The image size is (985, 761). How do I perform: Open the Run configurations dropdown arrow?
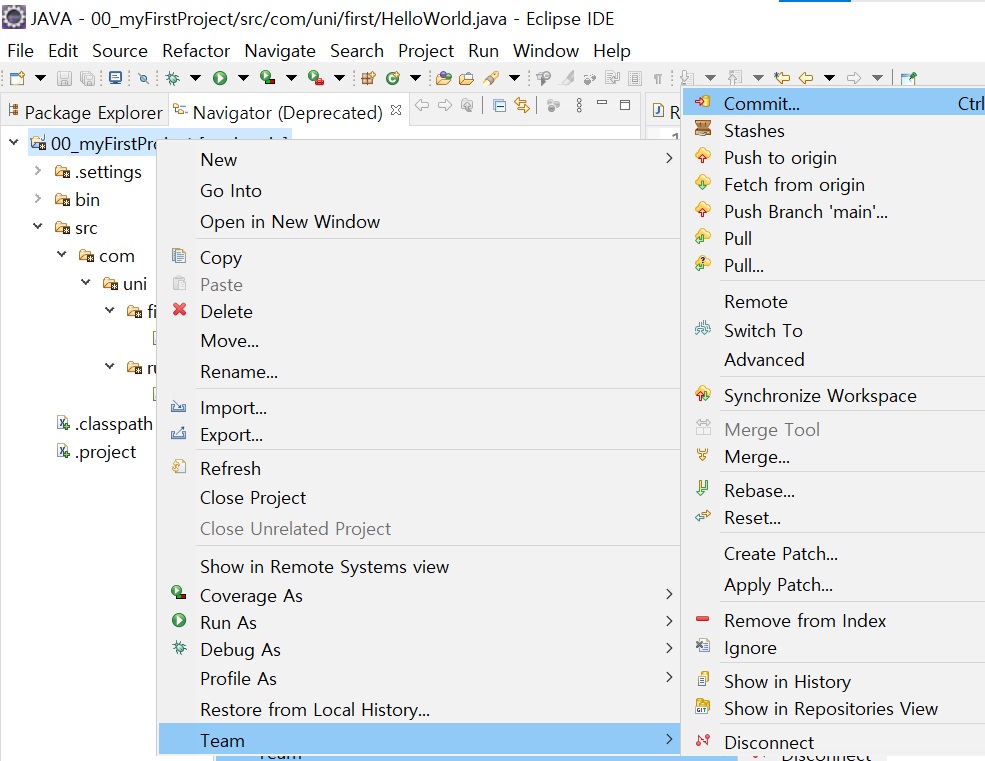pos(243,78)
